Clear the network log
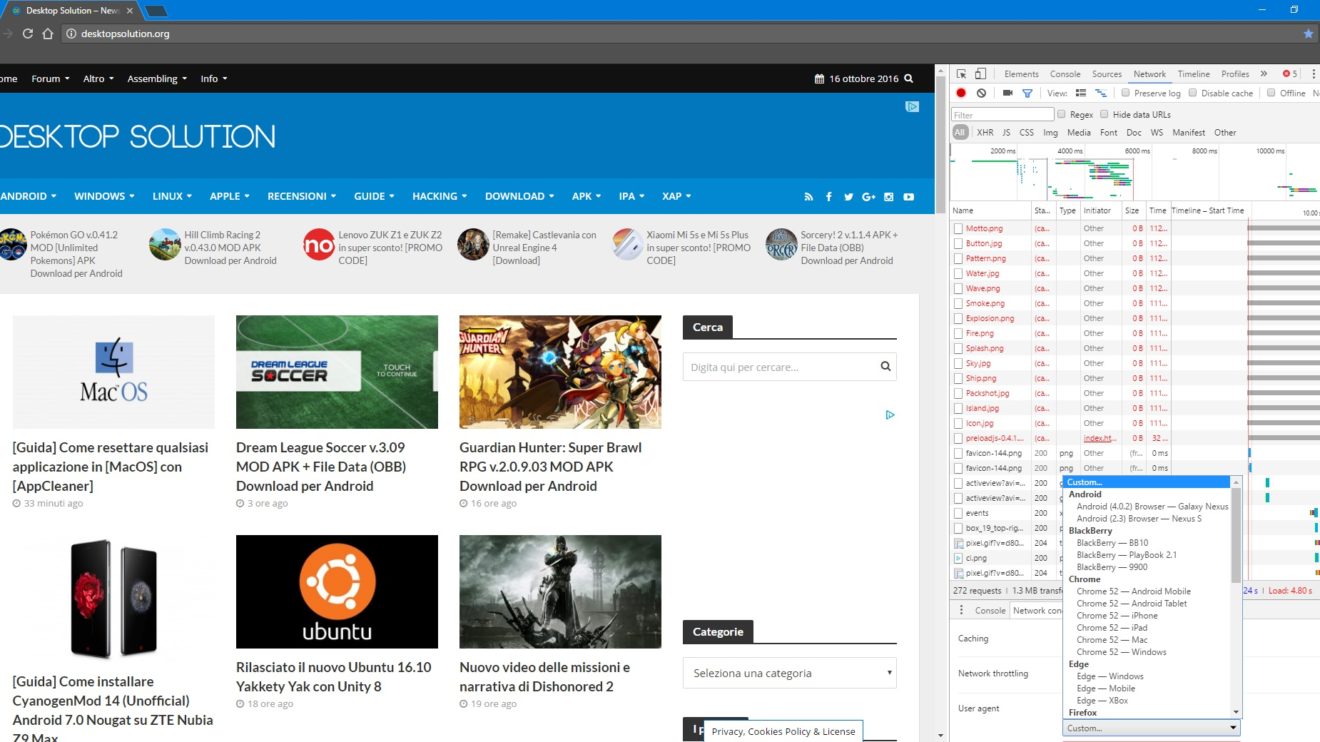 coord(981,93)
